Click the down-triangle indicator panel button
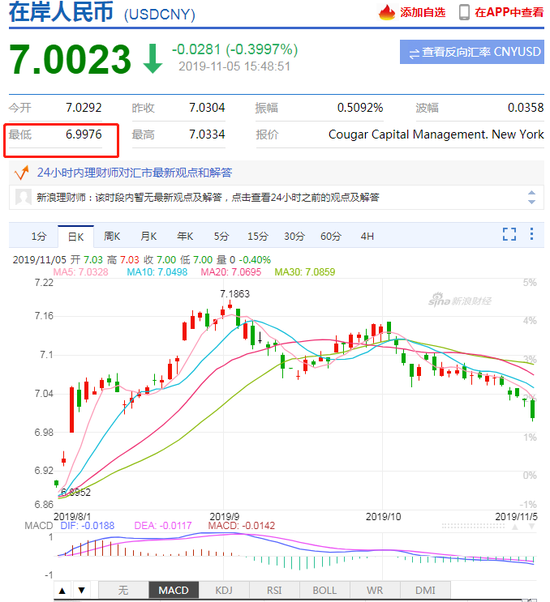This screenshot has width=550, height=602. [x=82, y=590]
